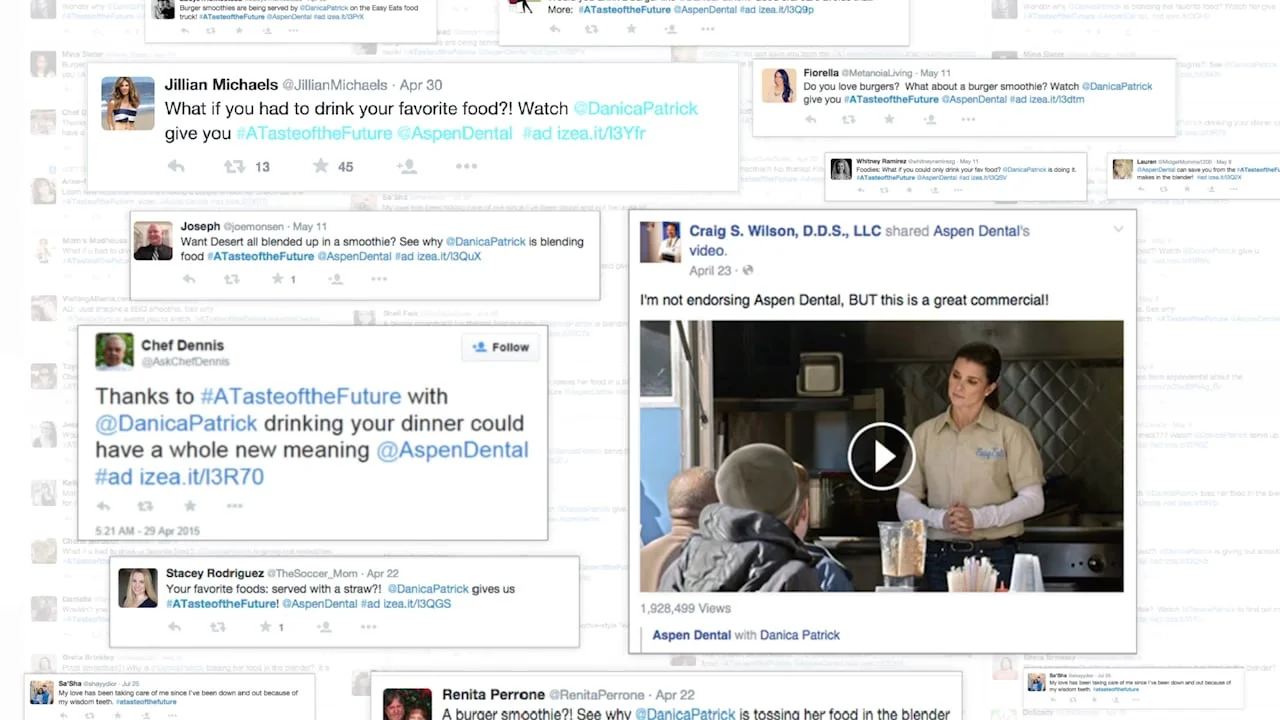This screenshot has width=1280, height=720.
Task: Play the Aspen Dental shared video
Action: (x=881, y=456)
